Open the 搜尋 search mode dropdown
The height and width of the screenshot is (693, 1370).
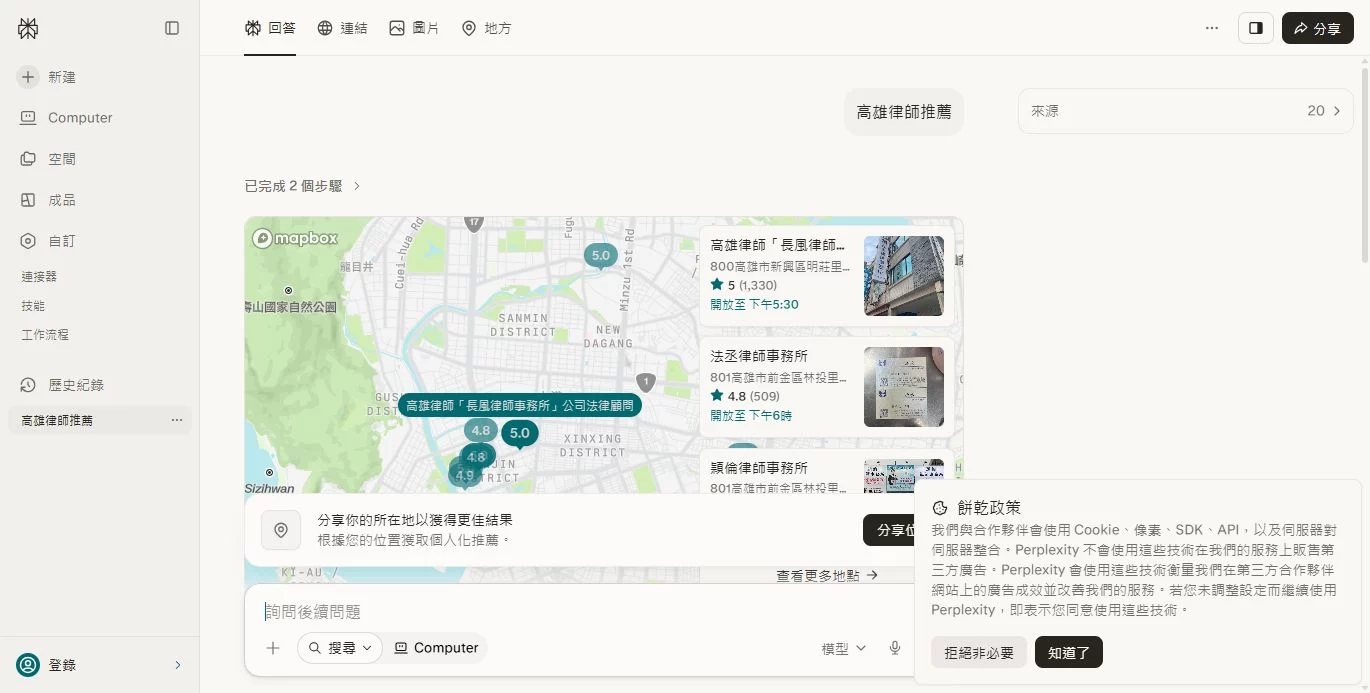pyautogui.click(x=340, y=648)
